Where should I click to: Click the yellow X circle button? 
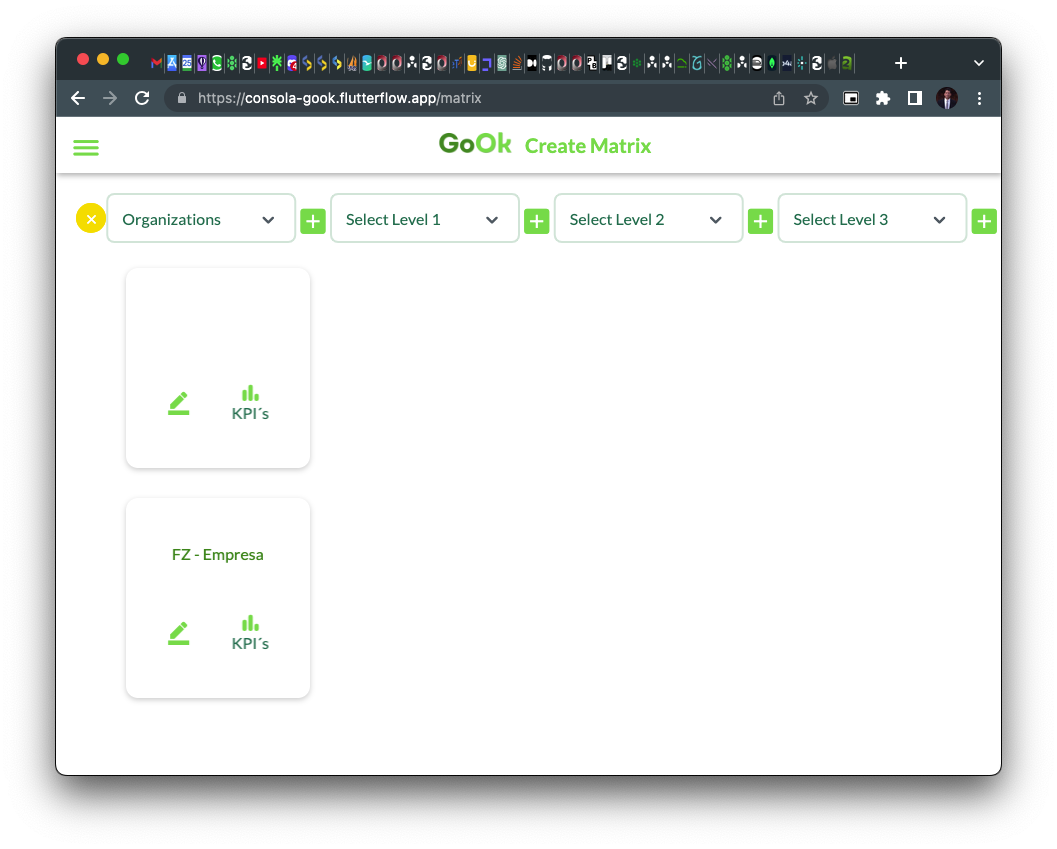point(91,219)
